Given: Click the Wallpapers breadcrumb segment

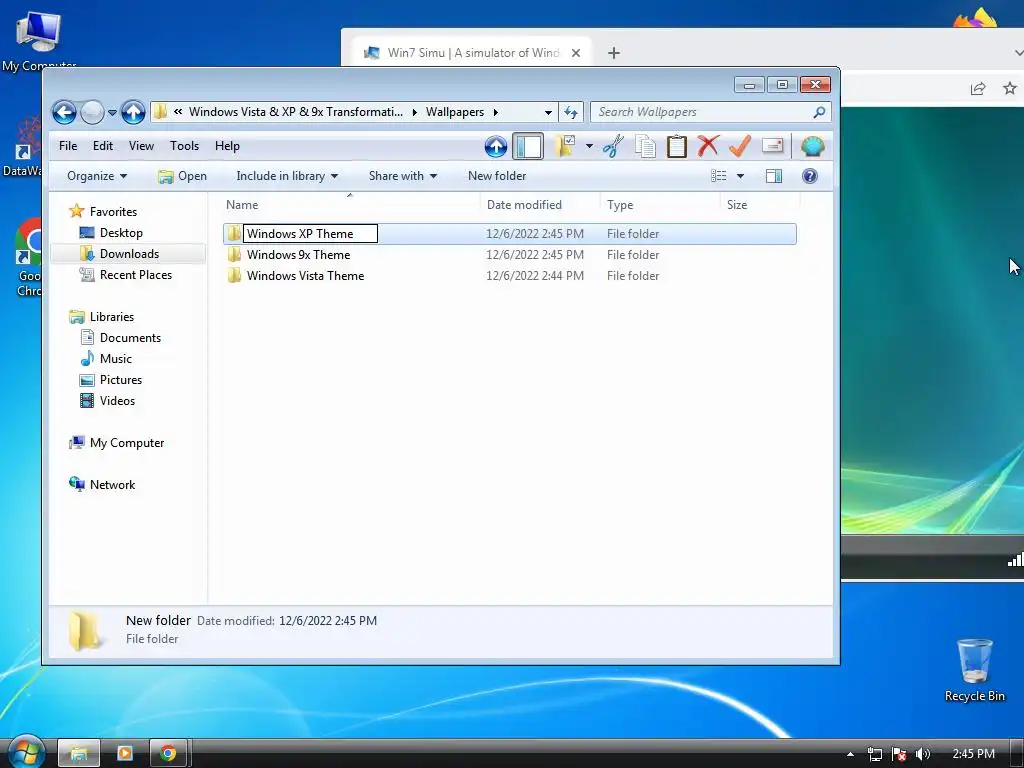Looking at the screenshot, I should (455, 112).
